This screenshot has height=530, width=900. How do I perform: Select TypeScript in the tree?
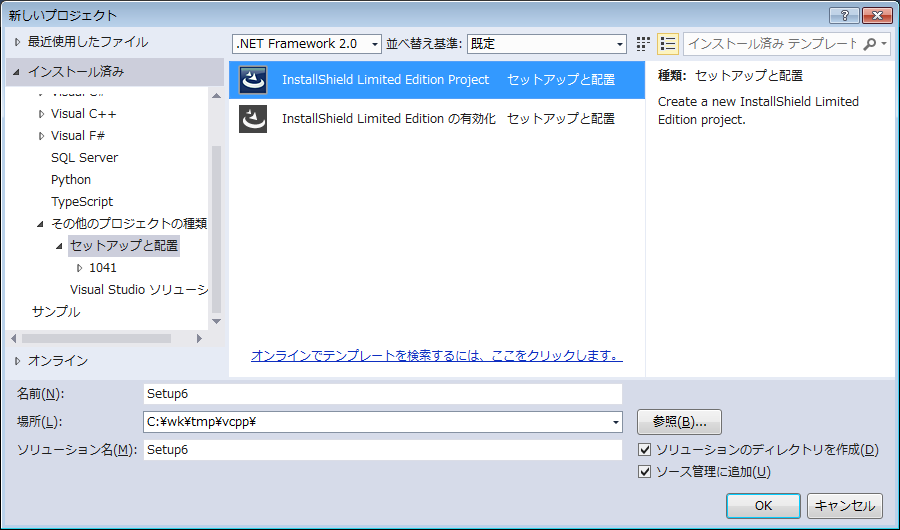click(x=82, y=202)
